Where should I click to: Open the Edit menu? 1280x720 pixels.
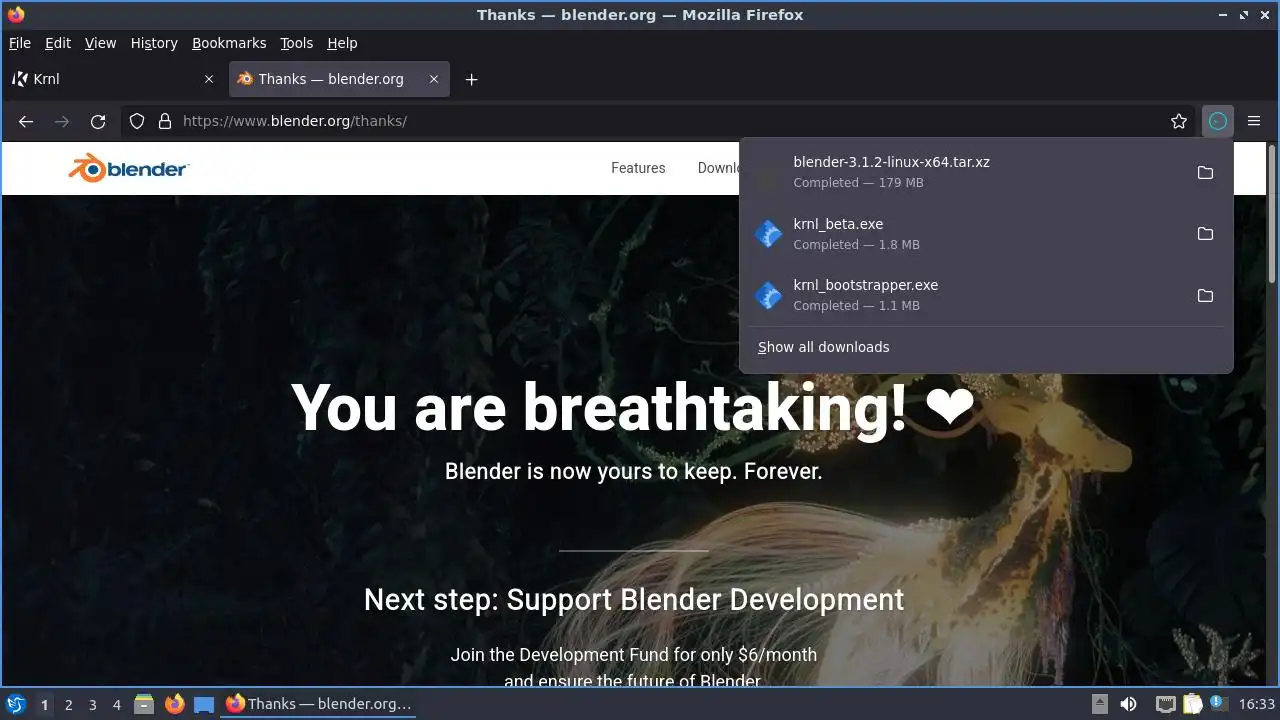58,43
